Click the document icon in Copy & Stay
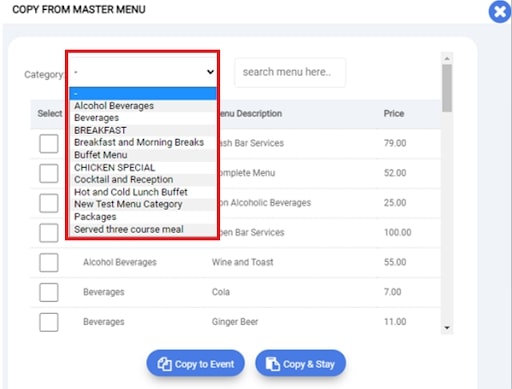Image resolution: width=512 pixels, height=389 pixels. click(273, 364)
